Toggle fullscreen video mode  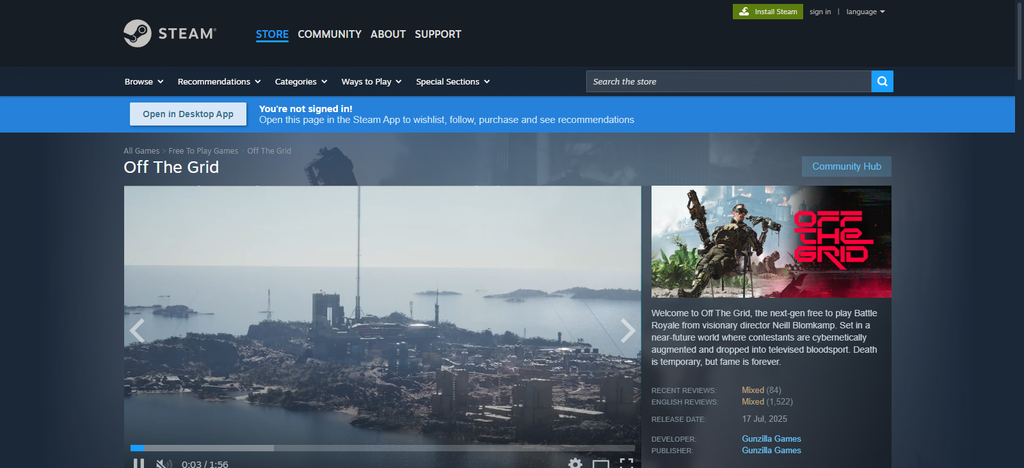pyautogui.click(x=626, y=463)
